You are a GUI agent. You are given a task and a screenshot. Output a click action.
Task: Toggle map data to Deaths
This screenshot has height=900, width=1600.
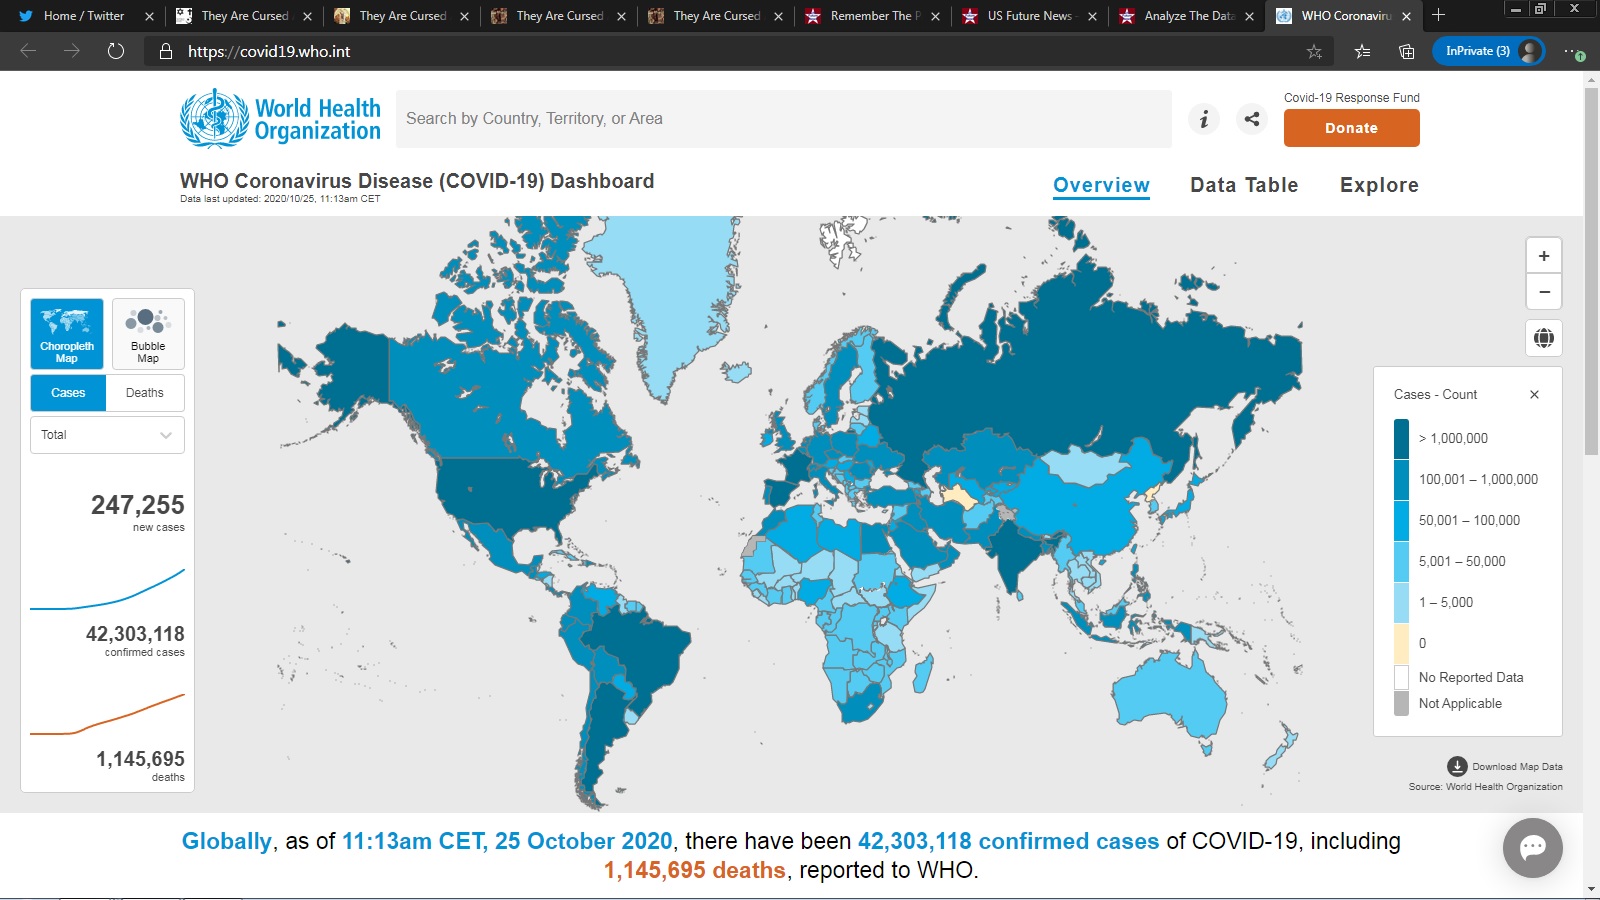coord(145,393)
